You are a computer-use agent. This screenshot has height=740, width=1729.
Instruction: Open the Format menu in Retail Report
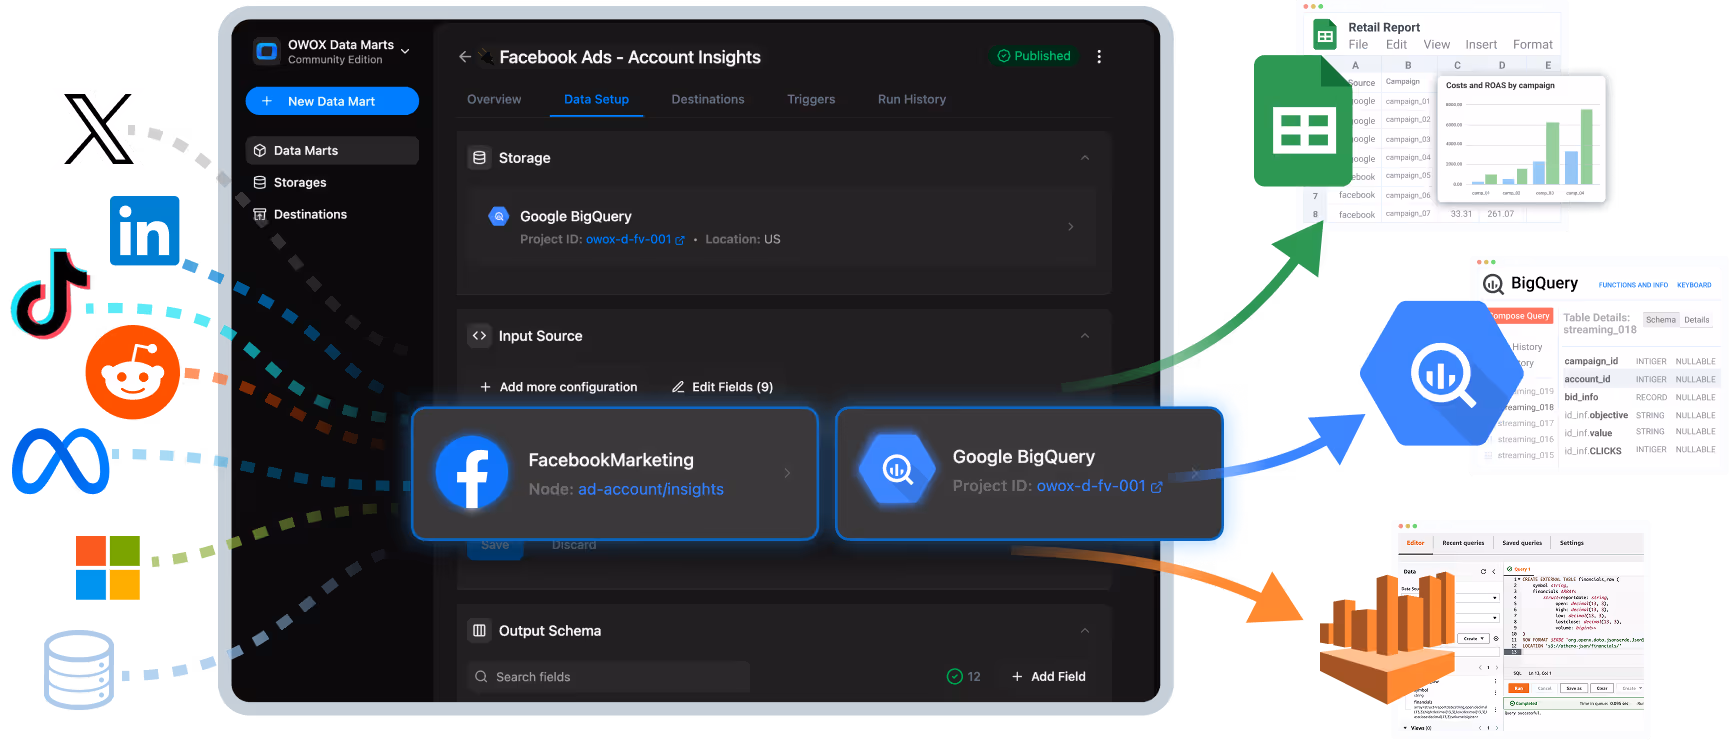[1533, 45]
